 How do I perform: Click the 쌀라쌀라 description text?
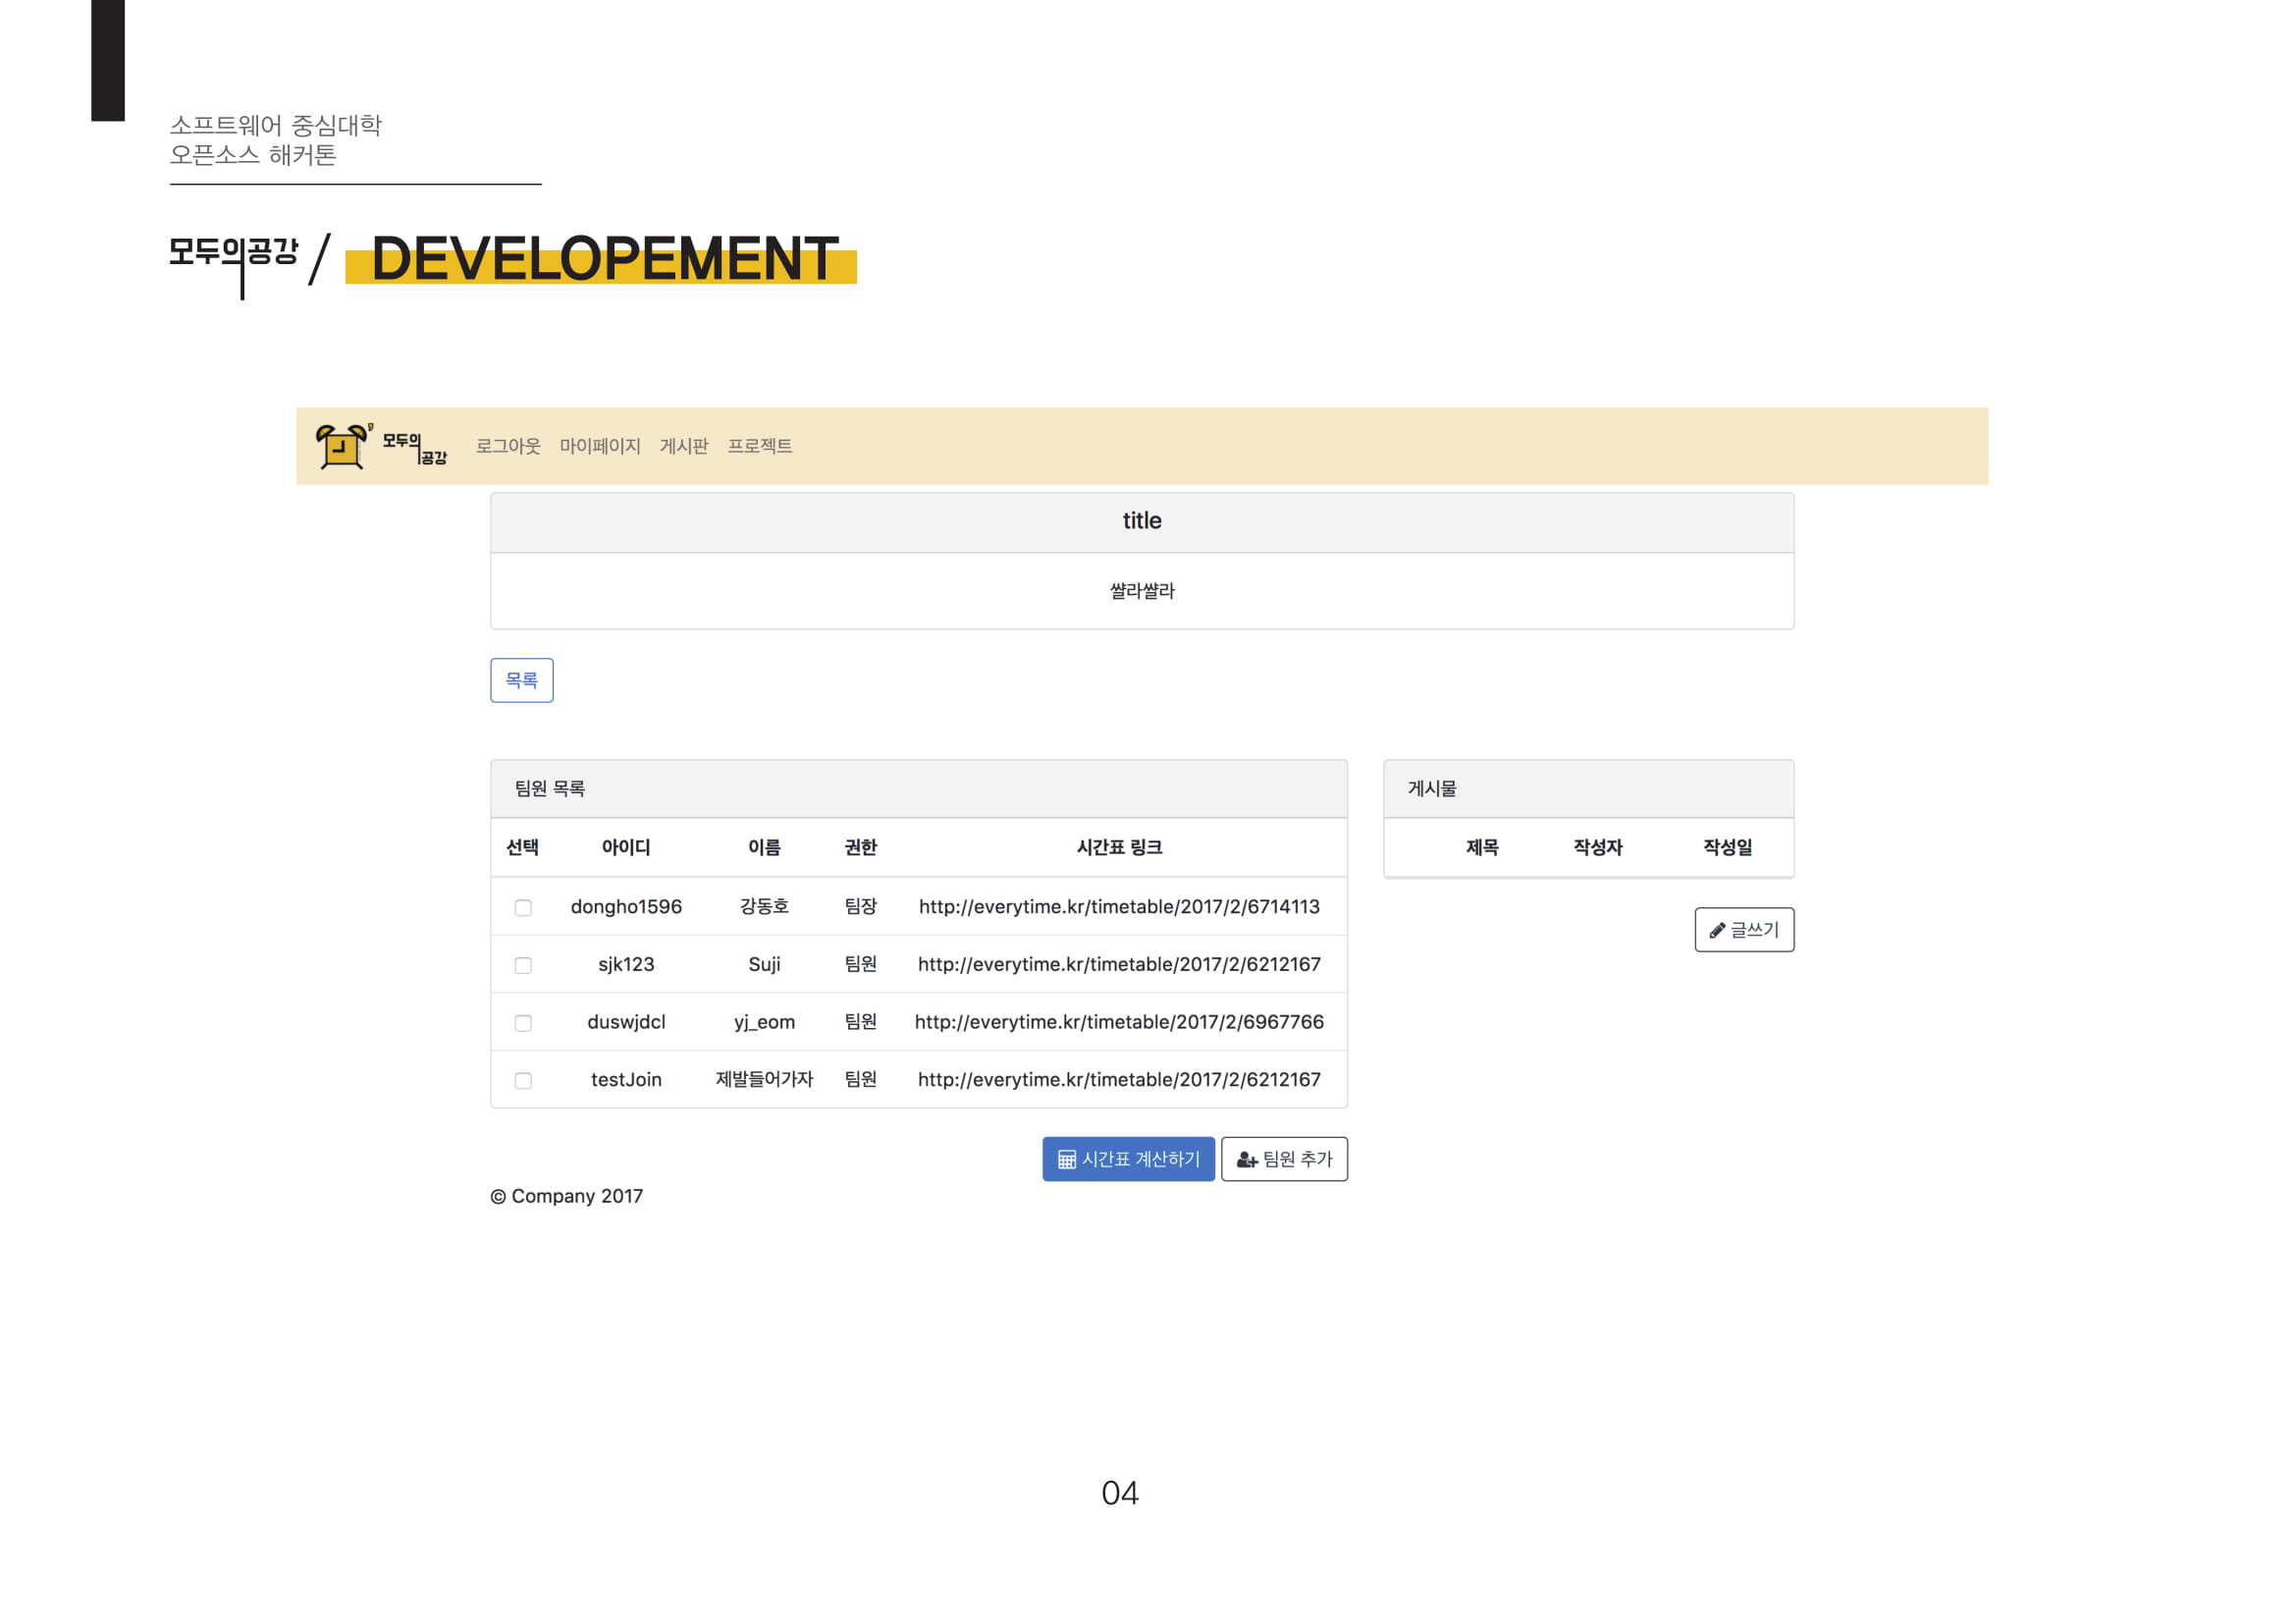[x=1142, y=591]
